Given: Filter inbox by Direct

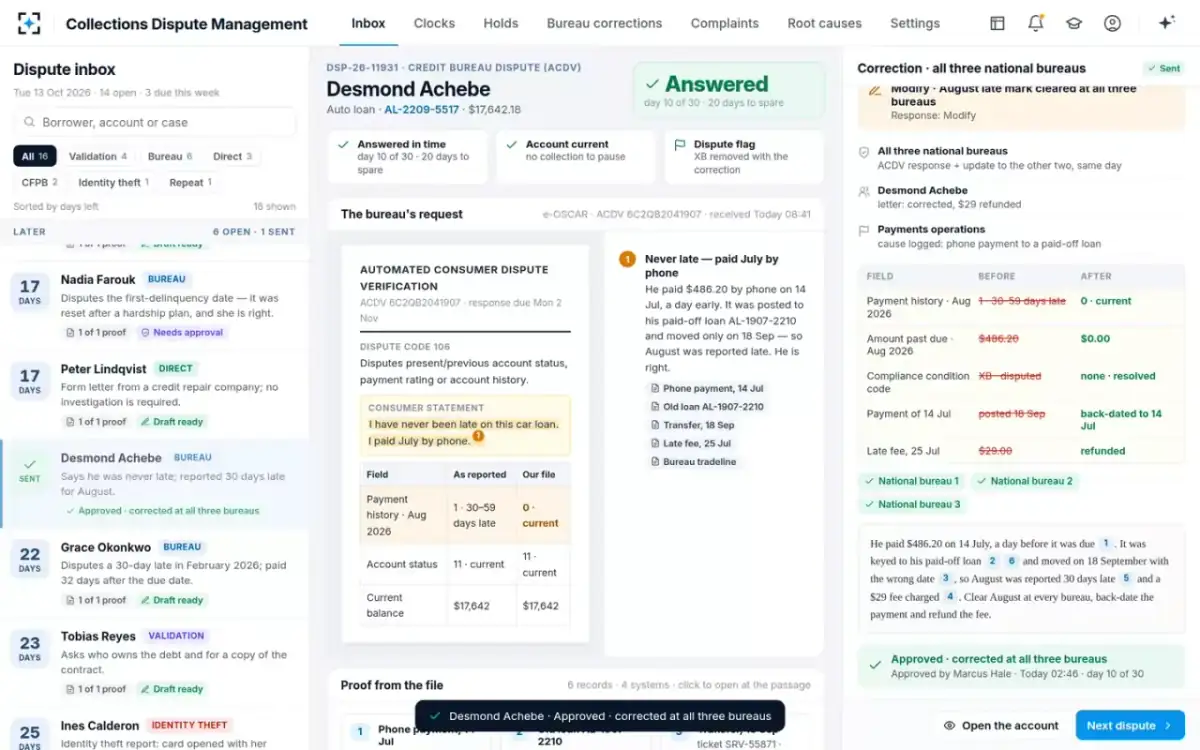Looking at the screenshot, I should click(232, 157).
